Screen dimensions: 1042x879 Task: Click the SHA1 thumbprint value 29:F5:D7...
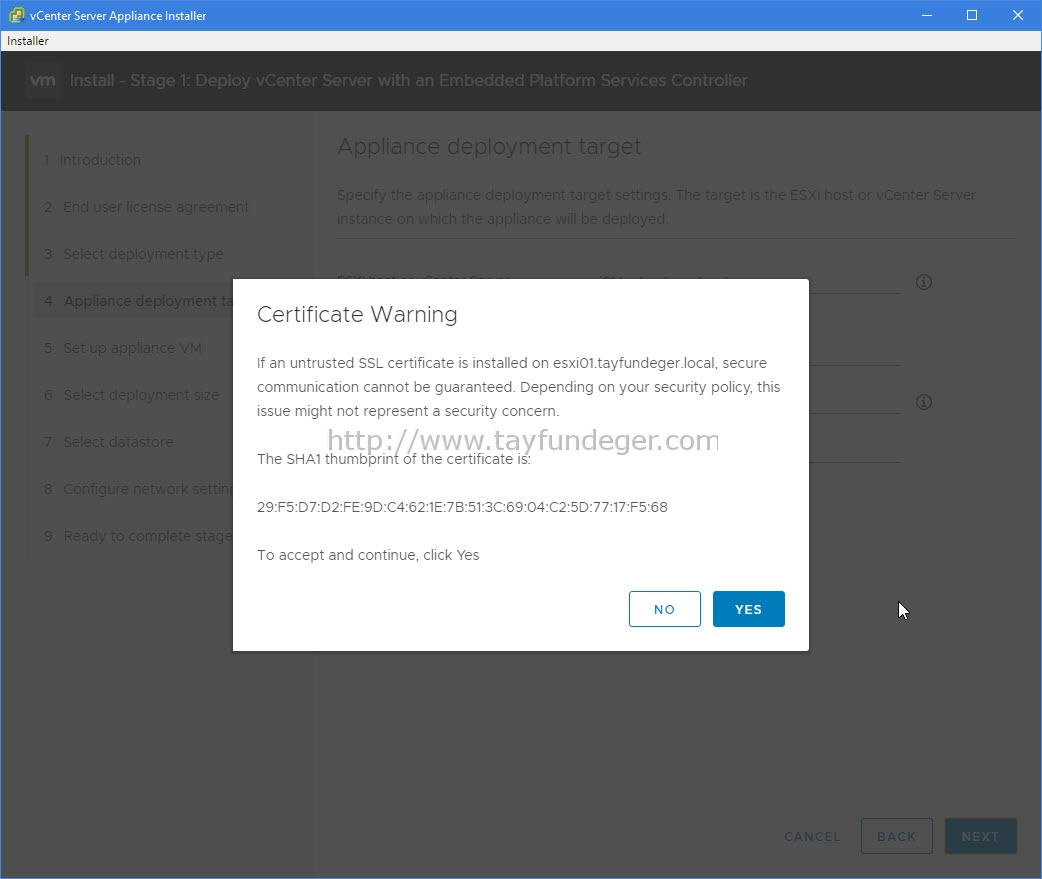(x=462, y=507)
